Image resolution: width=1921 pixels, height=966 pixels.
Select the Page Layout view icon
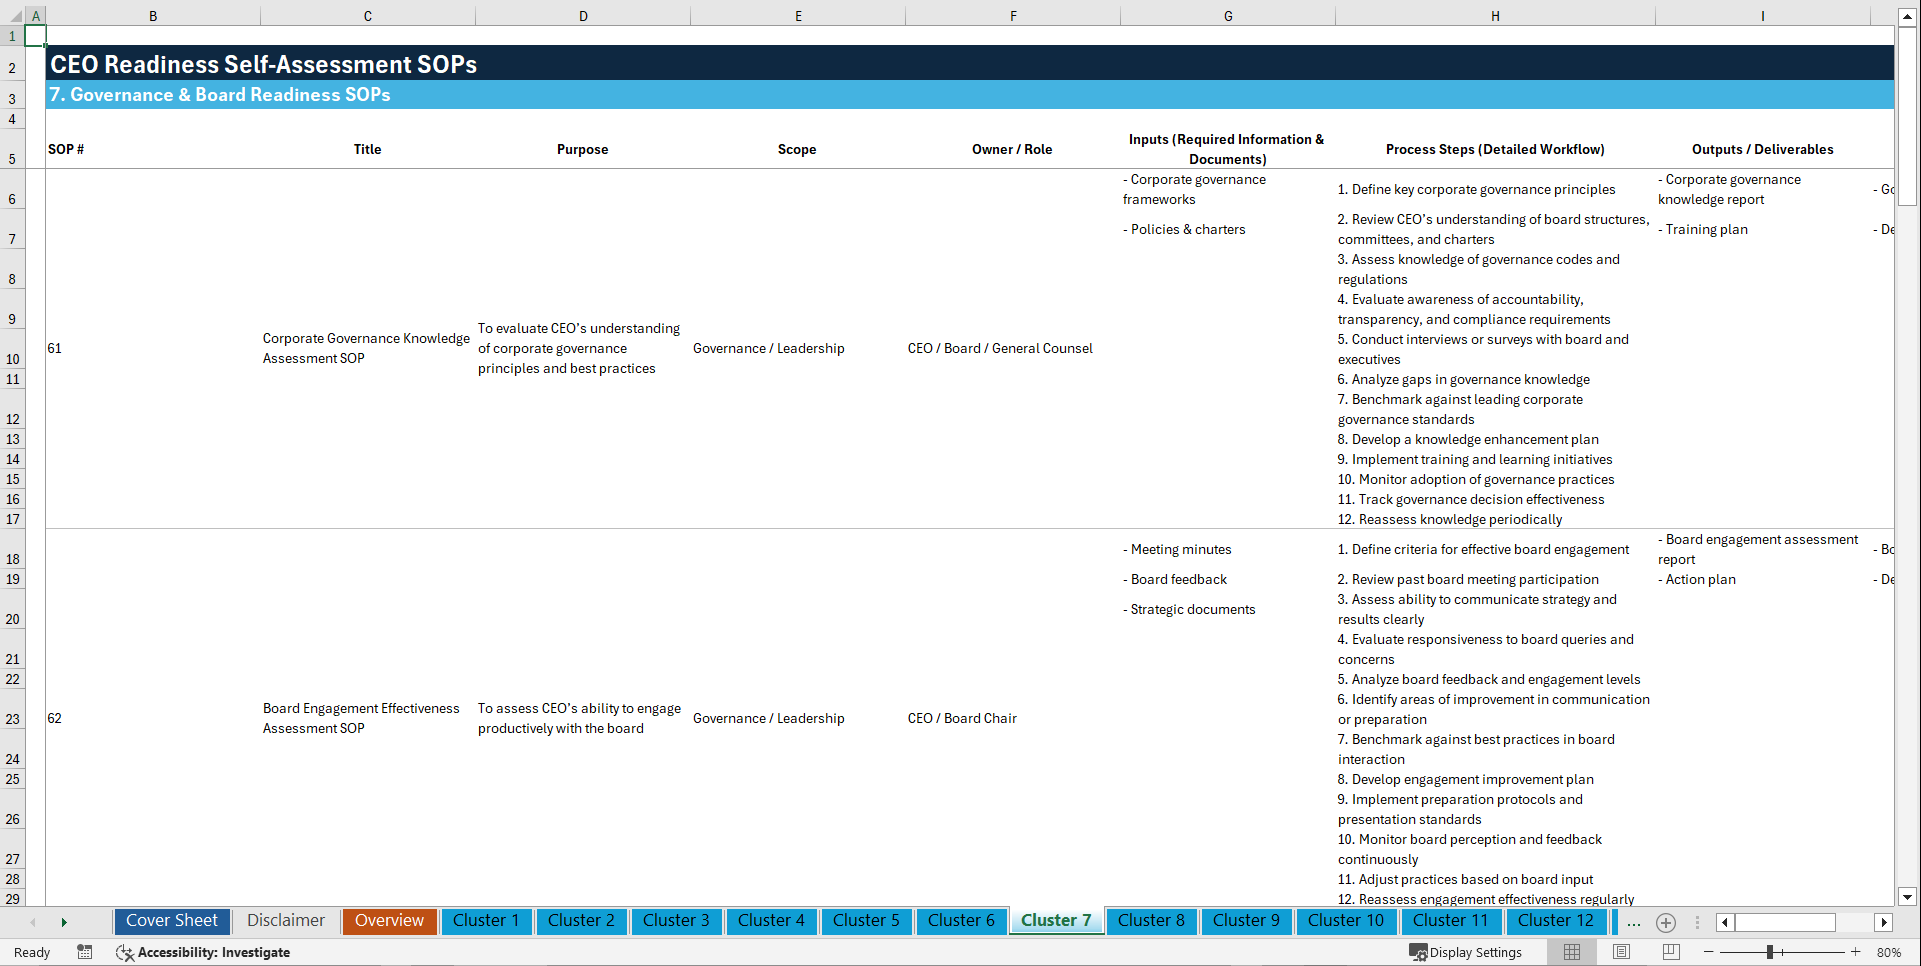1621,952
